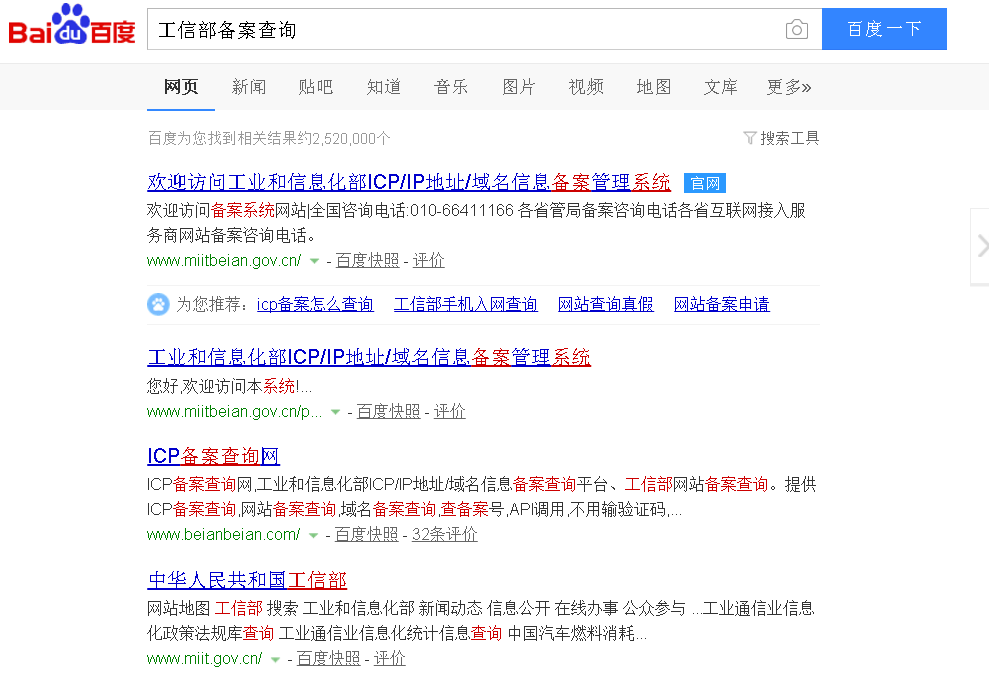
Task: Open the ICP备案查询网 result
Action: pos(213,456)
